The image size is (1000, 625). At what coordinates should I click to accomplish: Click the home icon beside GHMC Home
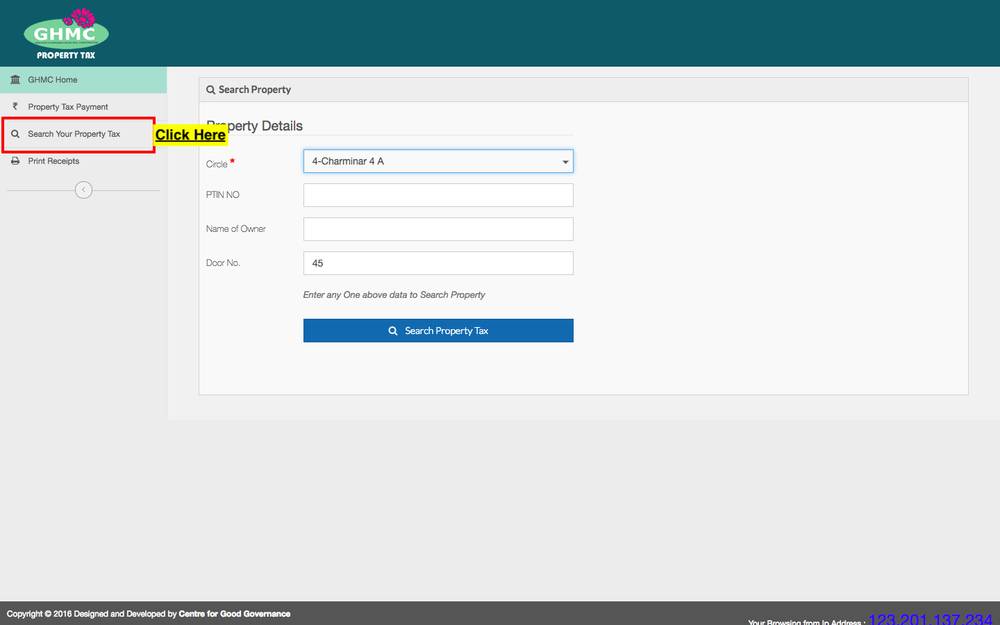pos(16,79)
